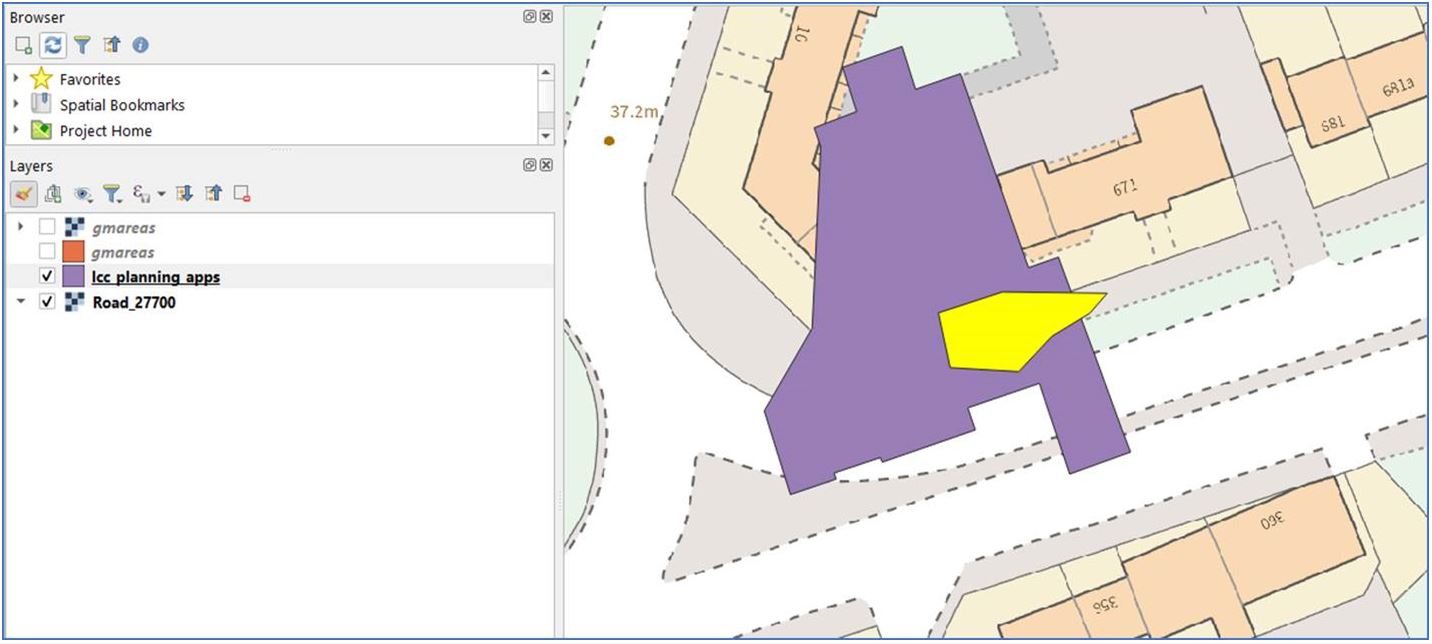Collapse all layers using Collapse All icon
The width and height of the screenshot is (1432, 644).
[x=214, y=195]
